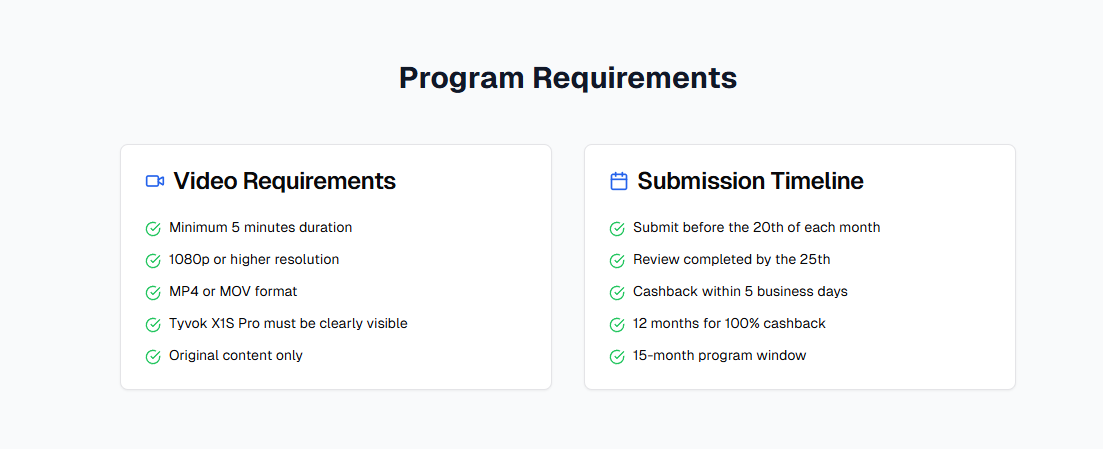Screen dimensions: 1103x449
Task: Click the text Minimum 5 minutes duration
Action: pos(260,227)
